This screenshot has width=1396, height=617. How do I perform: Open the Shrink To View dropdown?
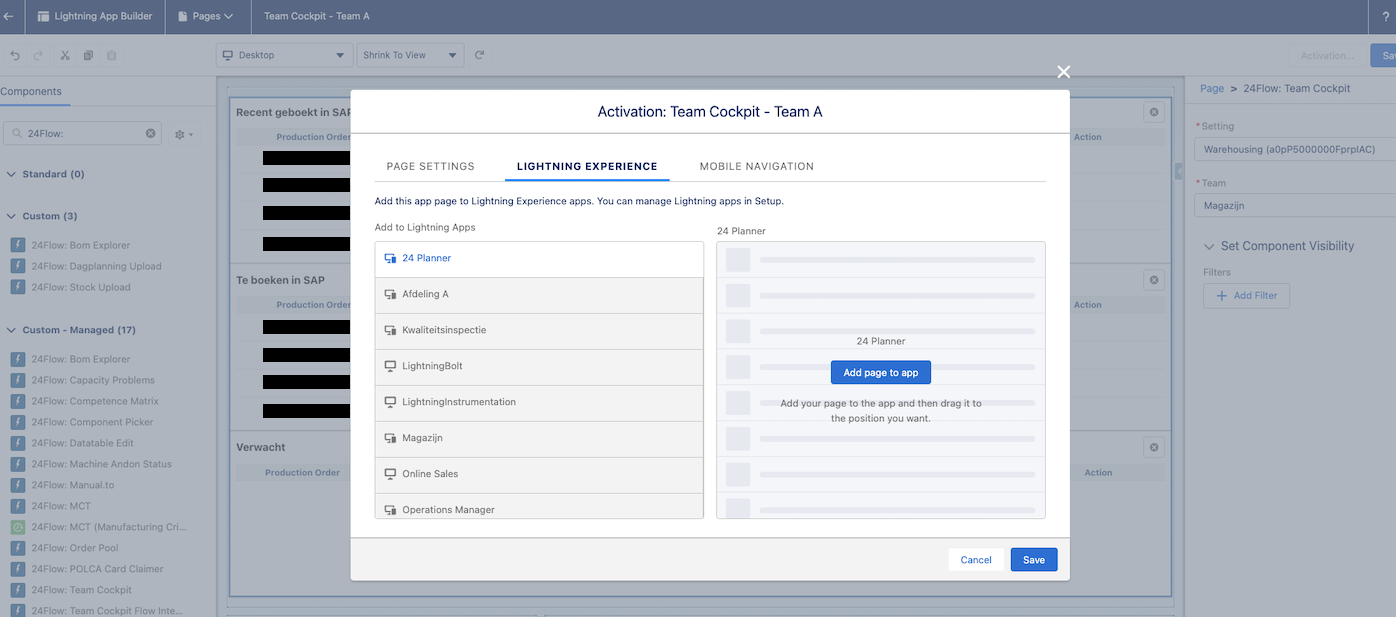point(410,55)
